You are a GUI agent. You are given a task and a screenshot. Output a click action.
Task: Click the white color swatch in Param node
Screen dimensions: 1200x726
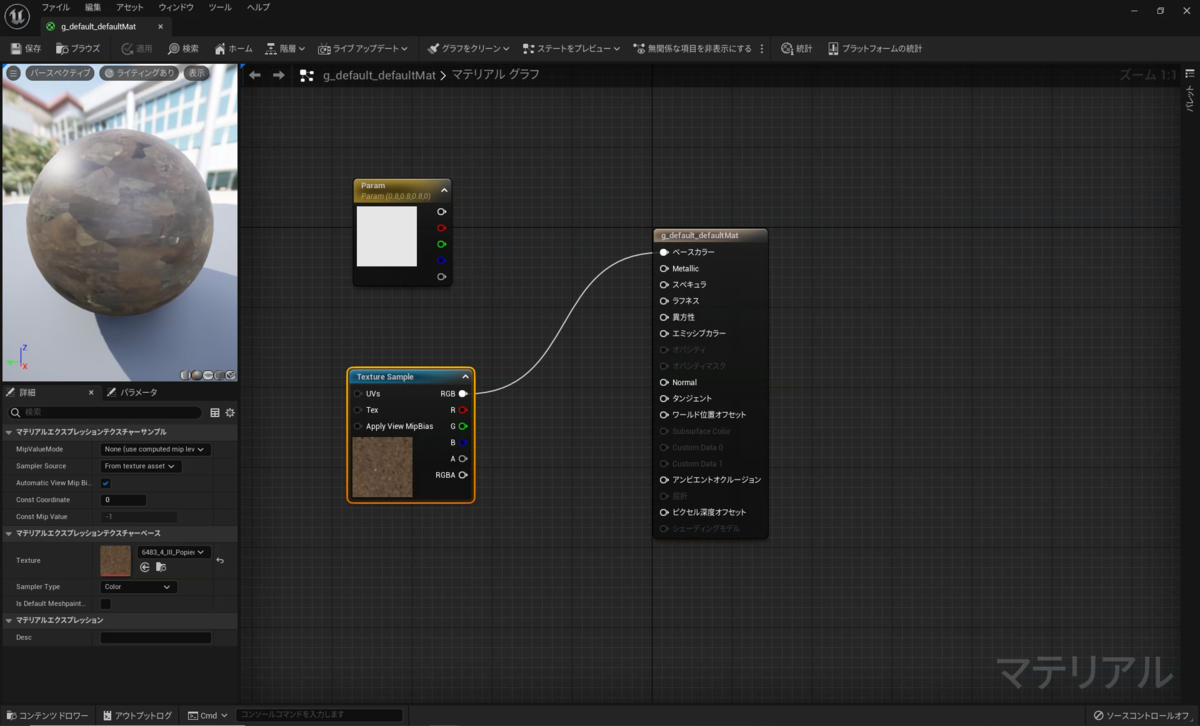point(387,237)
